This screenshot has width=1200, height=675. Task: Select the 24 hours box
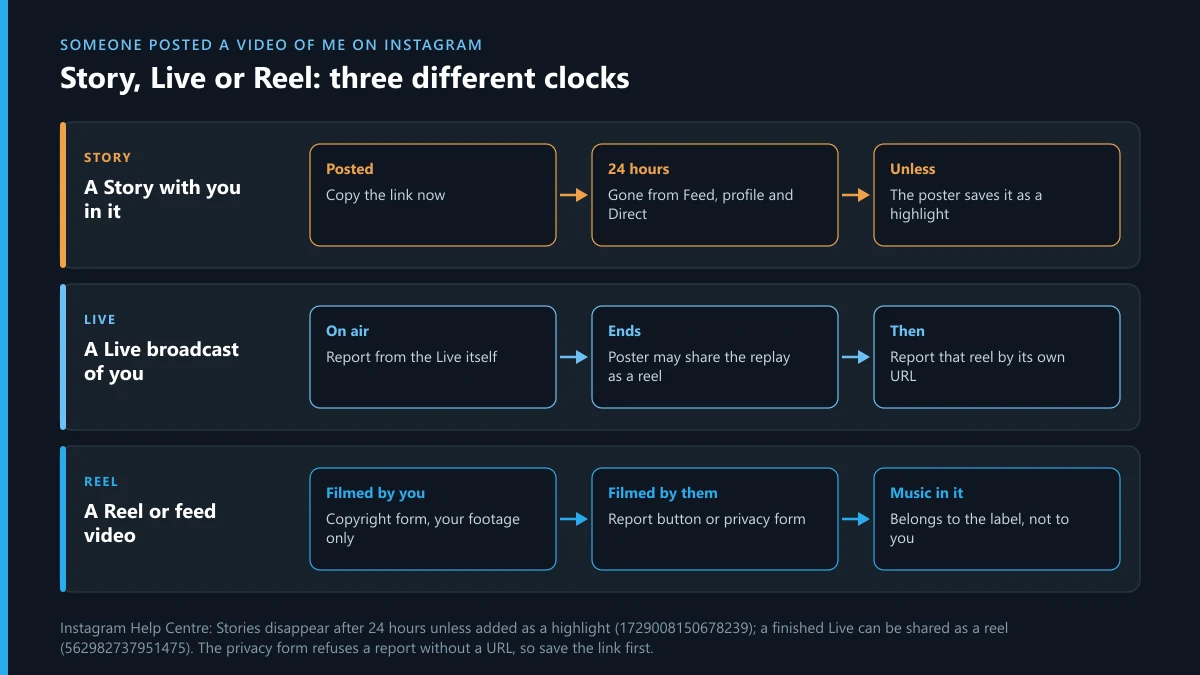pyautogui.click(x=715, y=195)
